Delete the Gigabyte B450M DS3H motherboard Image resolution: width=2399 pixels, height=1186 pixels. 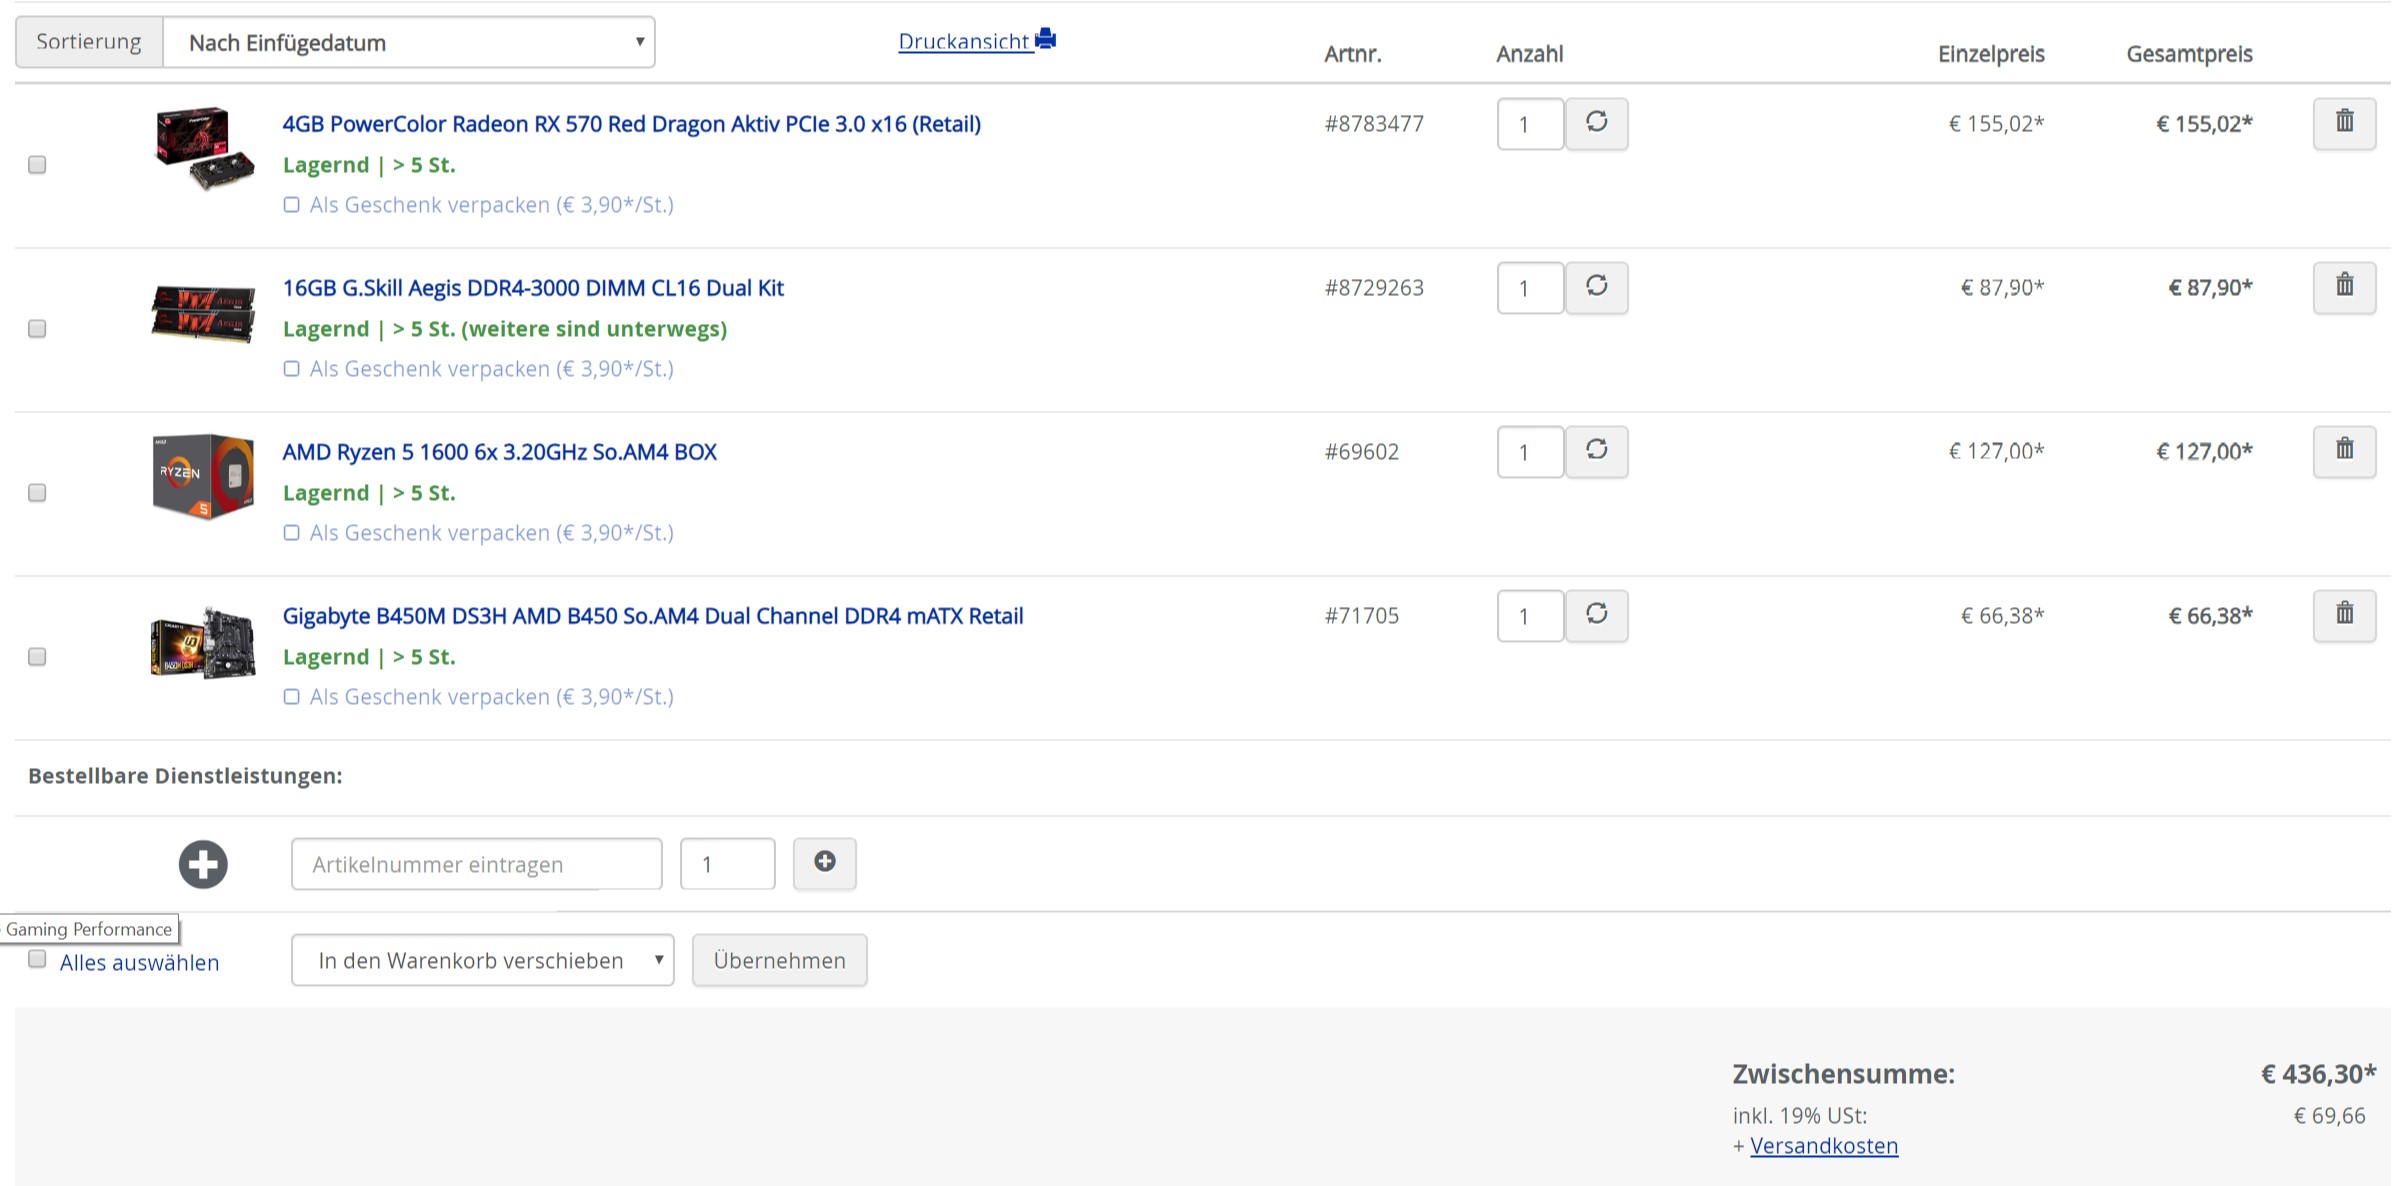(x=2343, y=615)
